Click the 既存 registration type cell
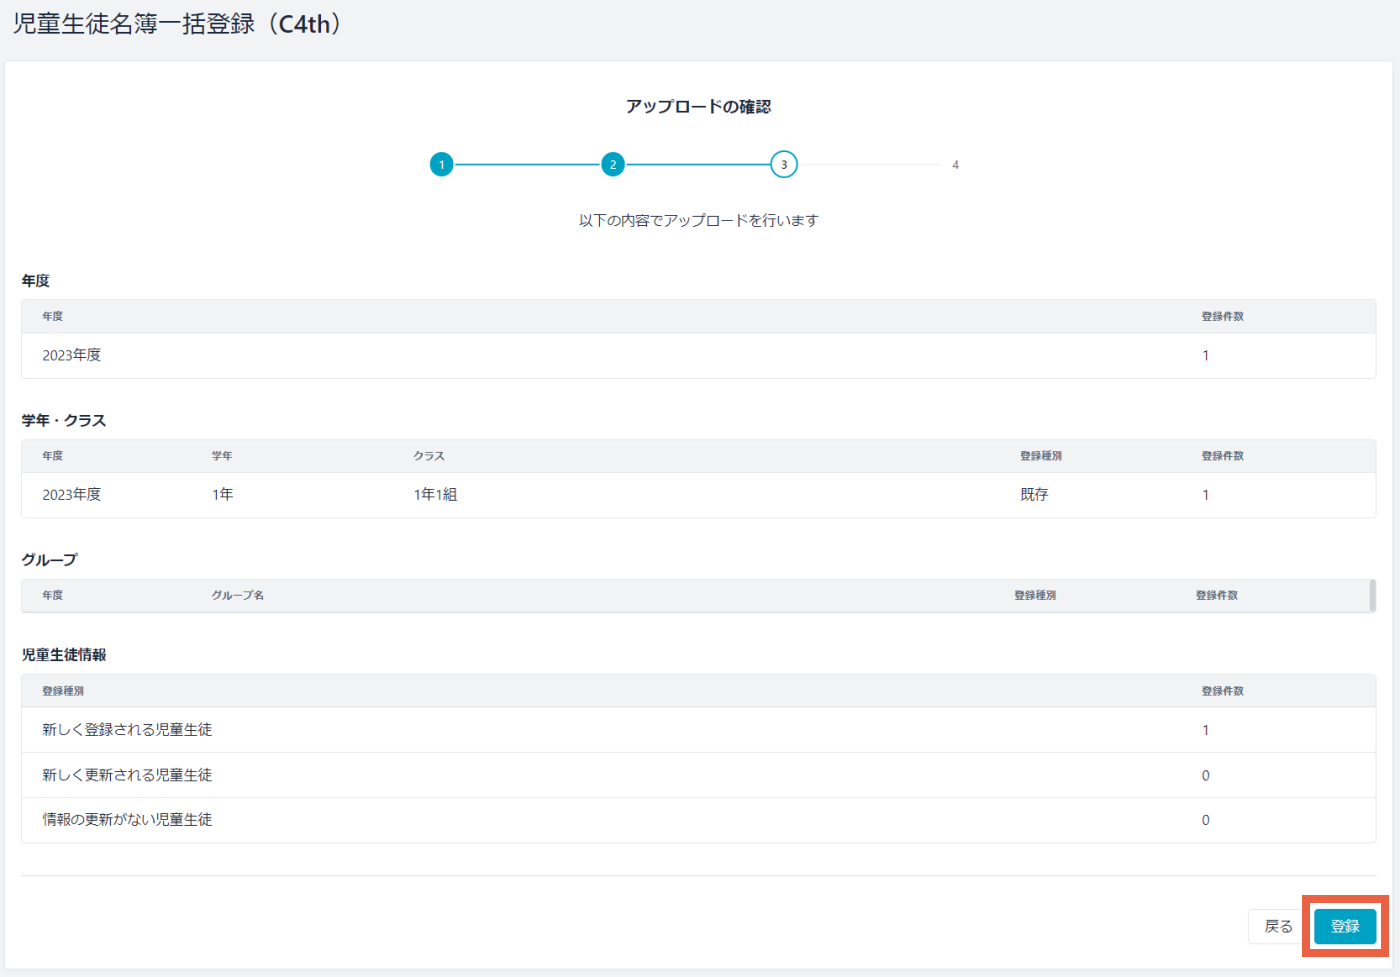The image size is (1400, 977). click(1034, 494)
